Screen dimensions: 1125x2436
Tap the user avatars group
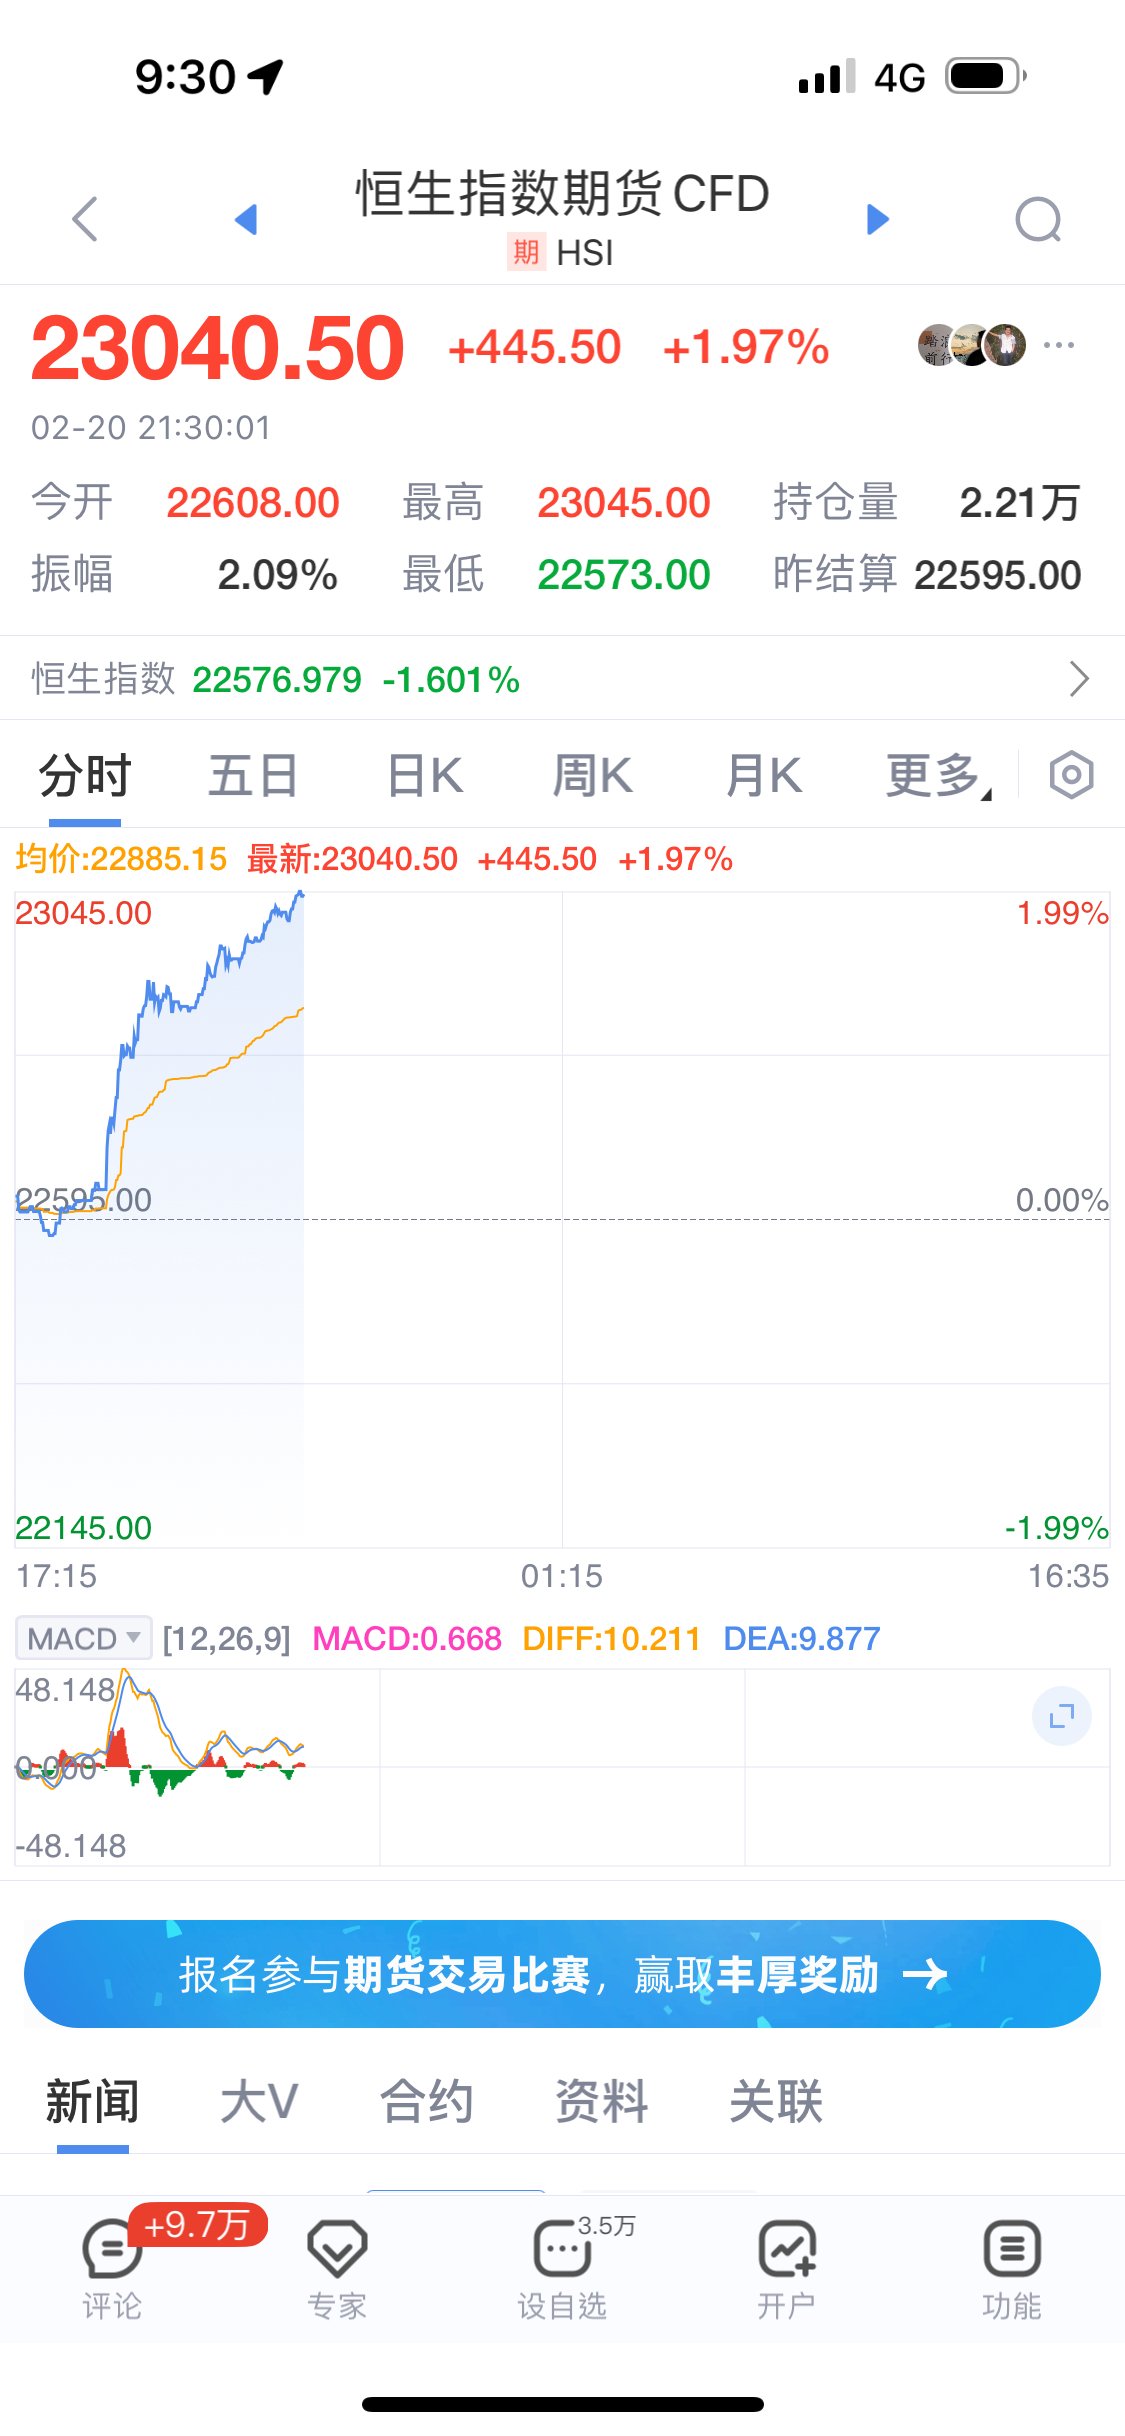click(x=972, y=346)
